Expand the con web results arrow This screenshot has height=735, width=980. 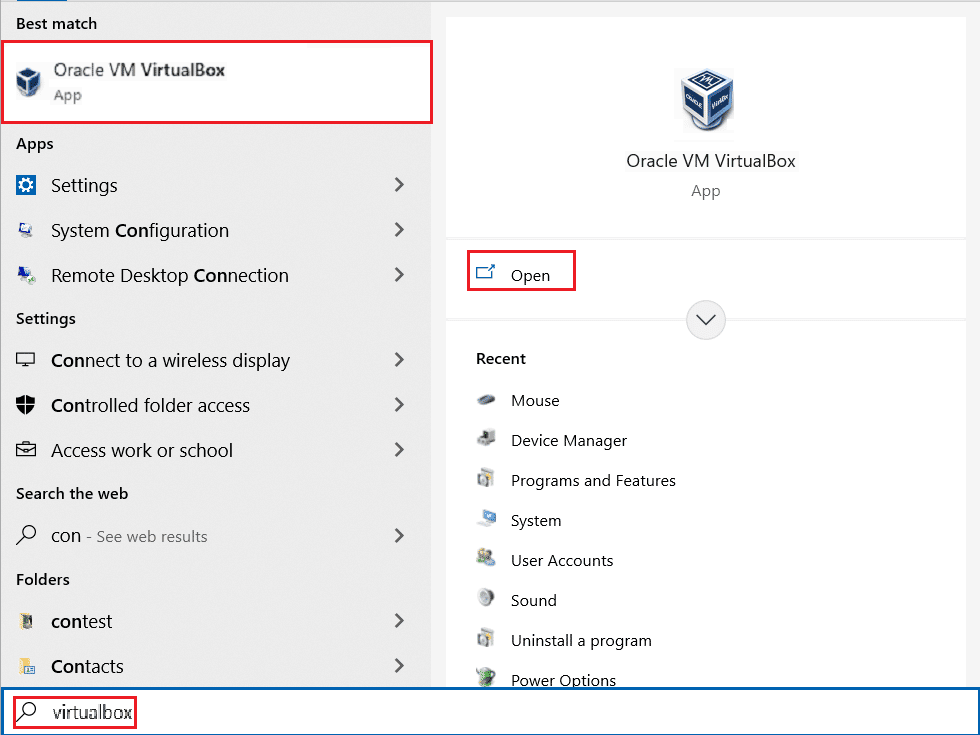[x=399, y=535]
